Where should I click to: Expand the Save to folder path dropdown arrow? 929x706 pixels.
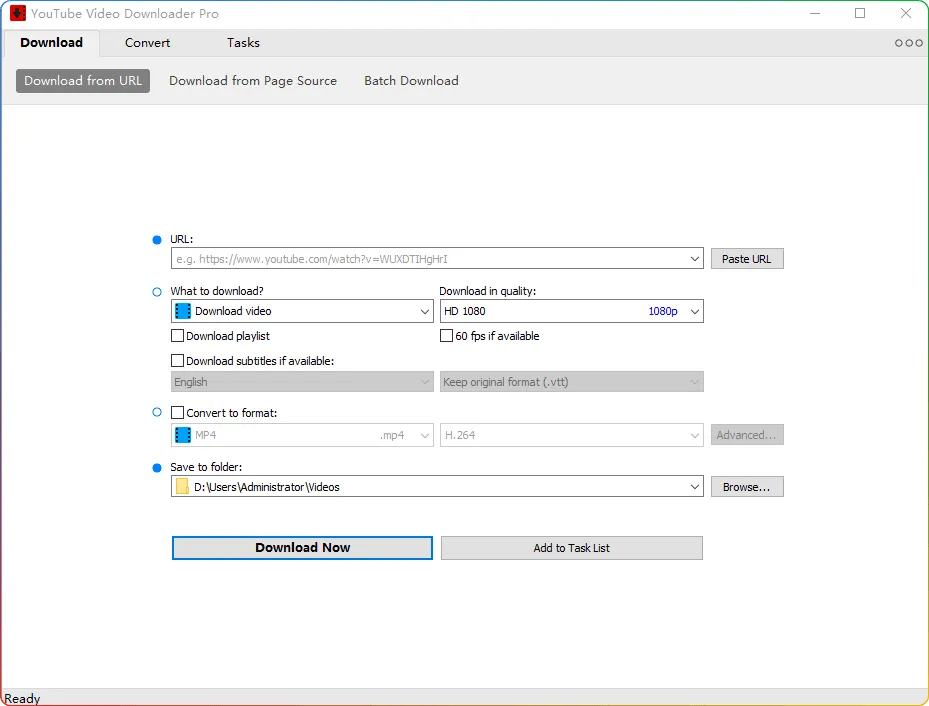pyautogui.click(x=695, y=487)
